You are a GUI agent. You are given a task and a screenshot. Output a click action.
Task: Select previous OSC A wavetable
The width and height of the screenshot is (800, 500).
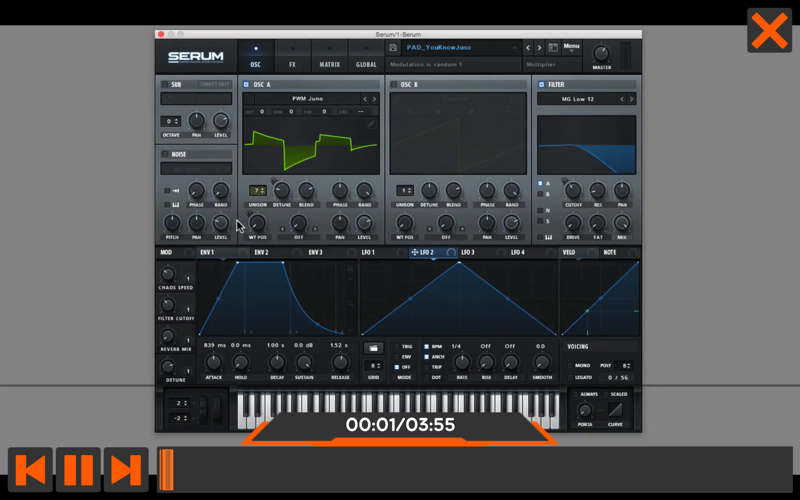365,99
